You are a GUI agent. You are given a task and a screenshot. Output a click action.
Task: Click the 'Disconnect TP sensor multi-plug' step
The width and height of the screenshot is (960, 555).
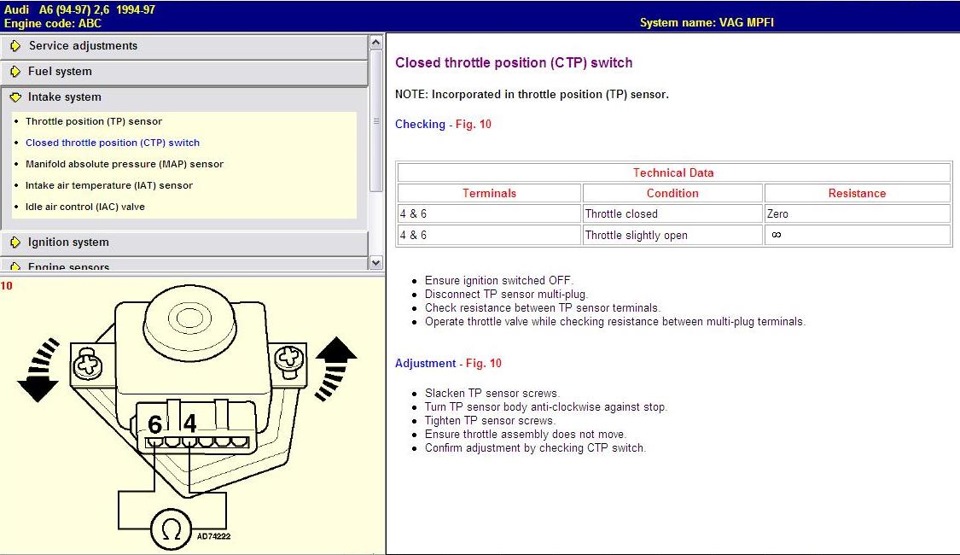pyautogui.click(x=506, y=294)
